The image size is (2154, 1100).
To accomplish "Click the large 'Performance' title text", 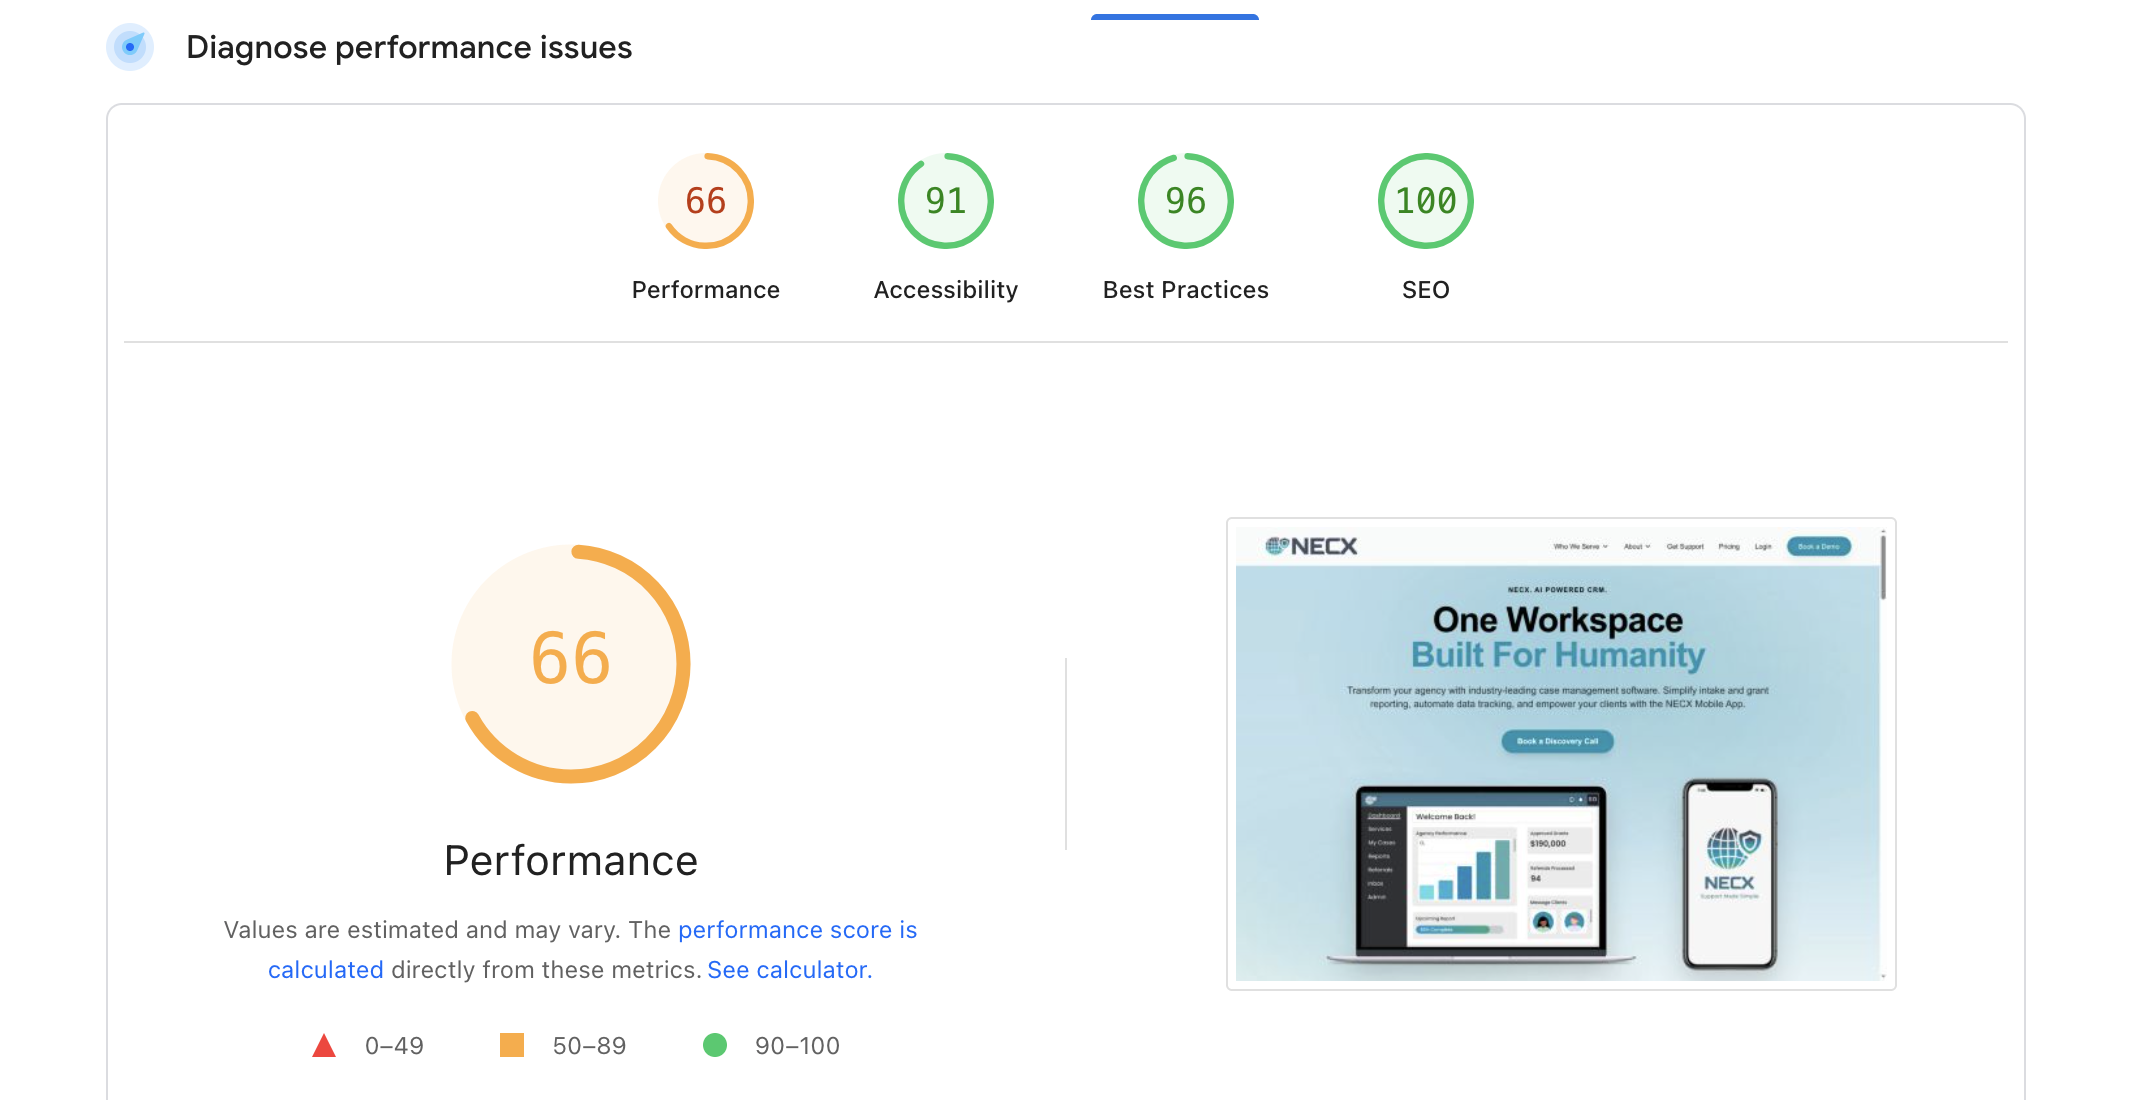I will click(570, 861).
